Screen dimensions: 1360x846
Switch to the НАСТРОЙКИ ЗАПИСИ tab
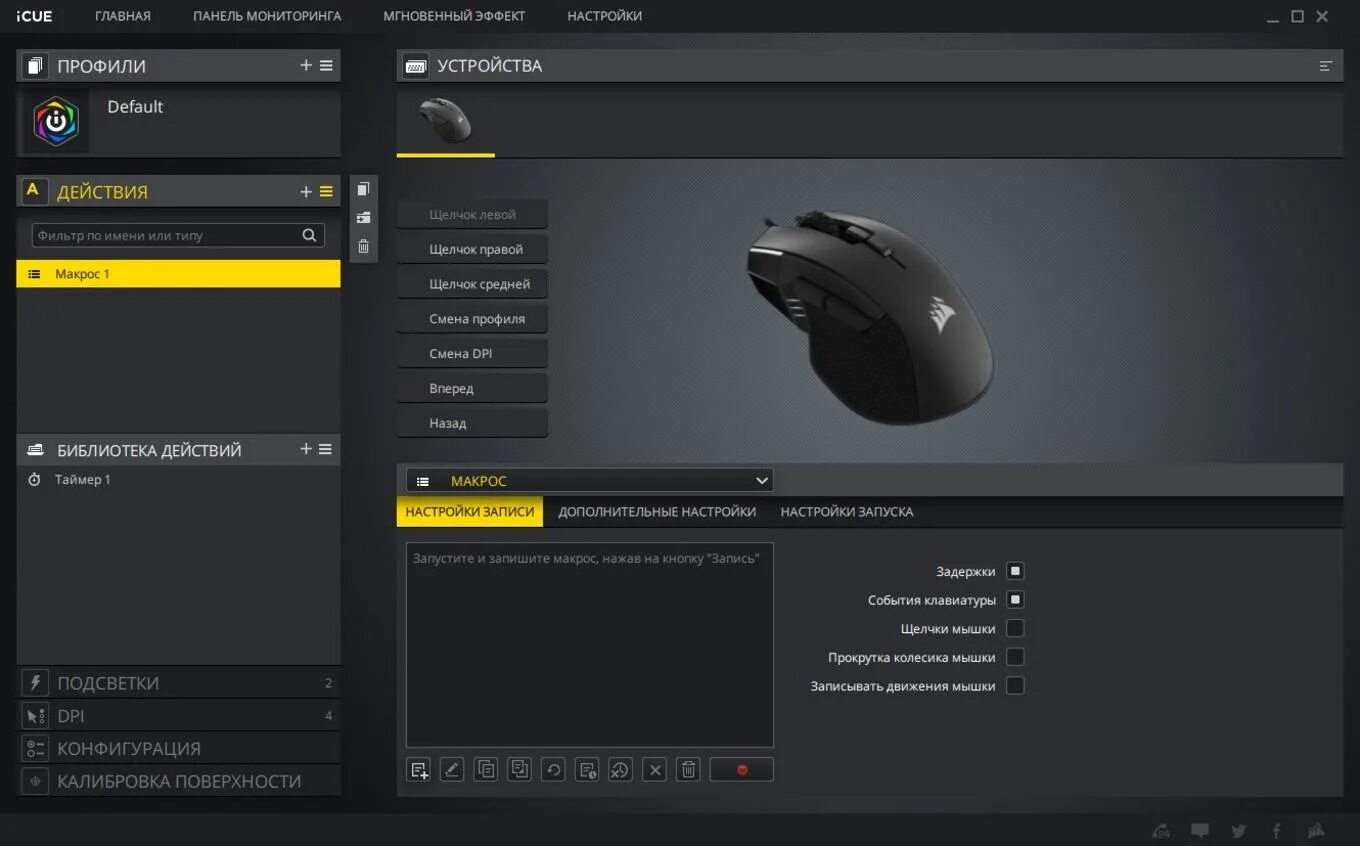[470, 511]
